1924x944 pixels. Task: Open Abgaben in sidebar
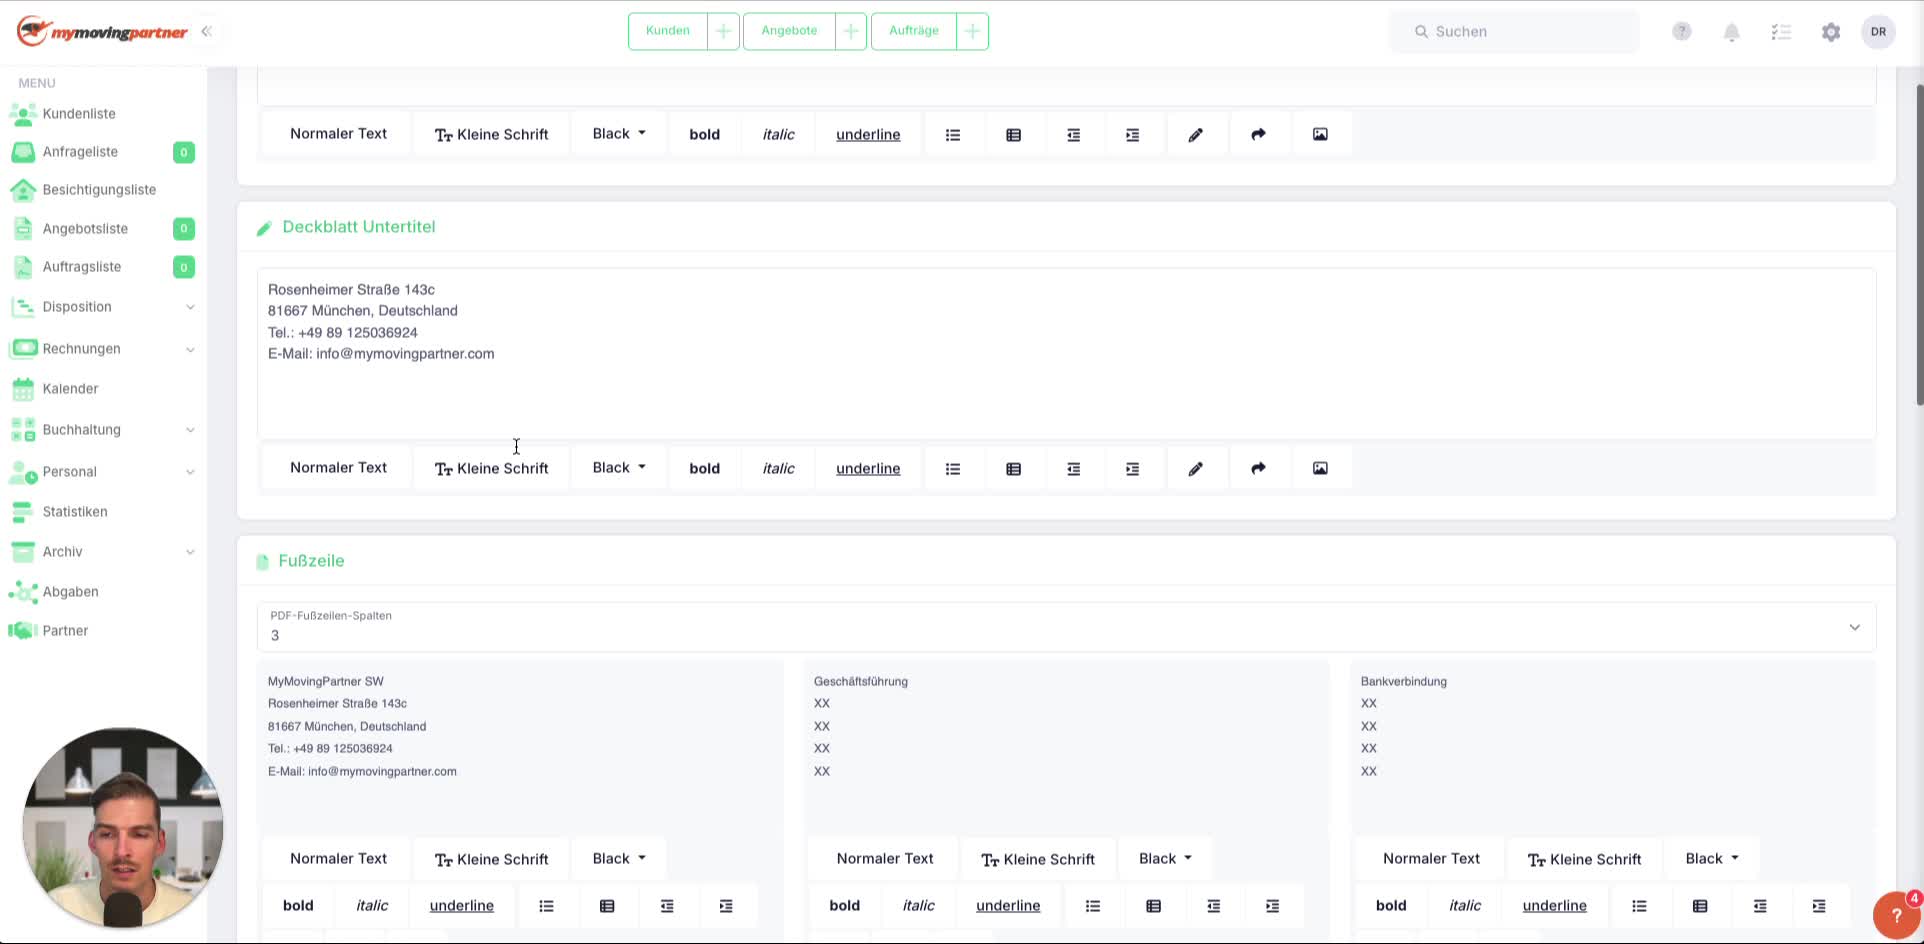(x=70, y=592)
